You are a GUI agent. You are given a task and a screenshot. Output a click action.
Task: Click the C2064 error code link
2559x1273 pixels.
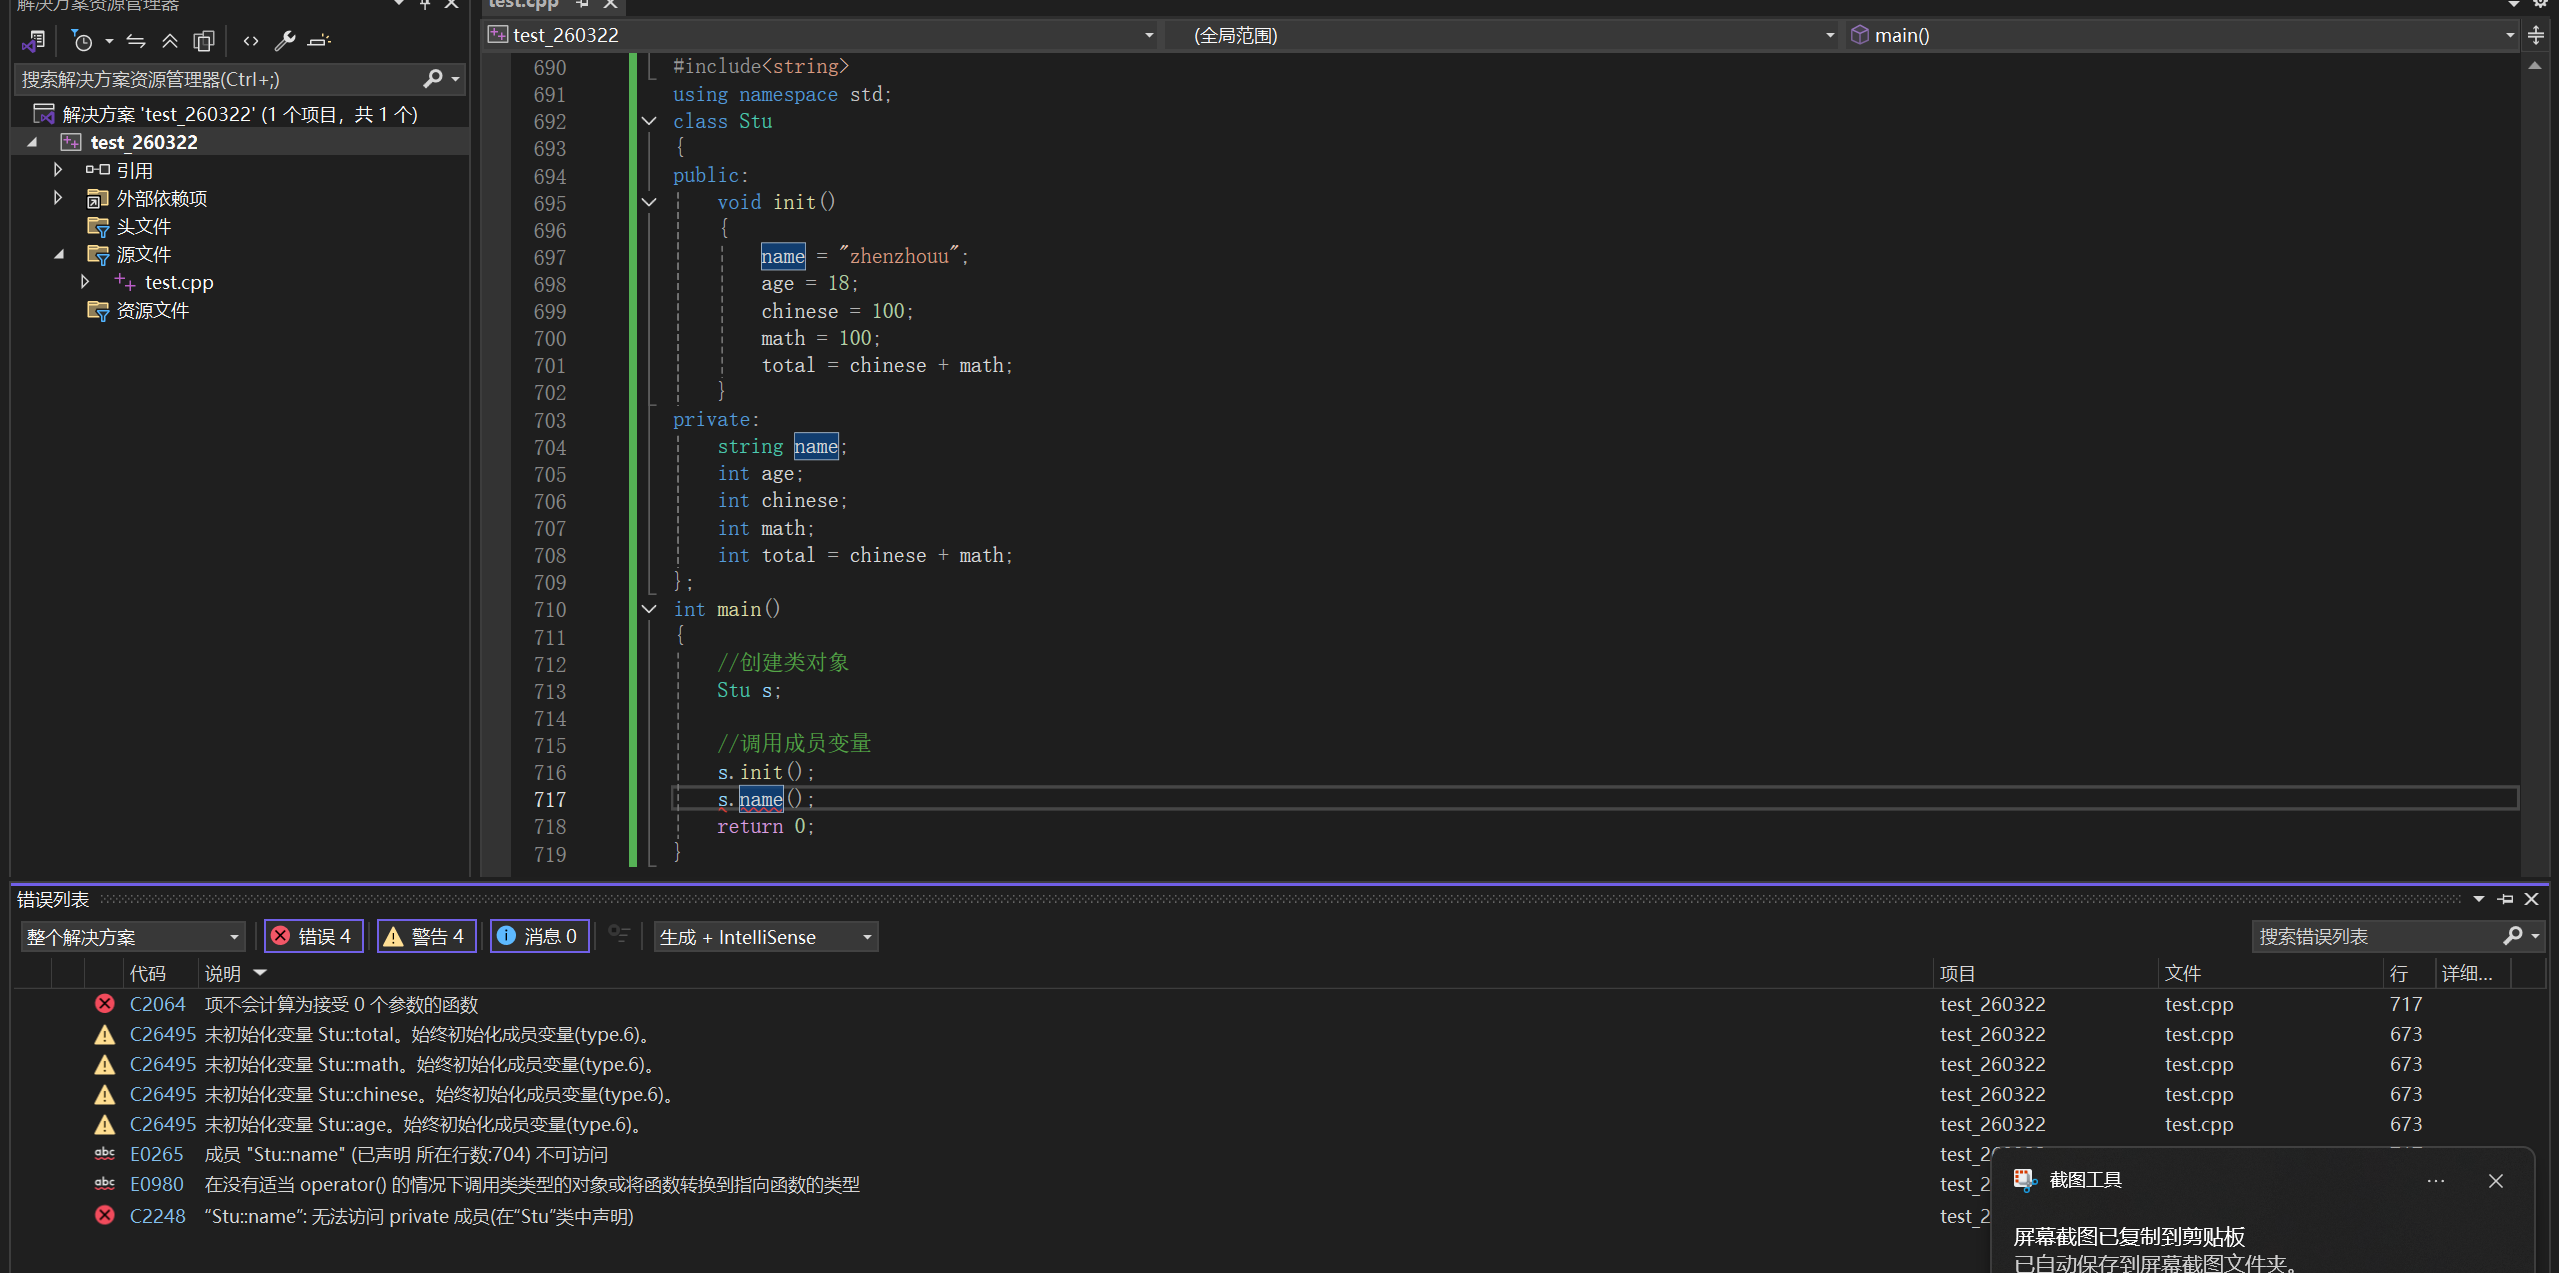click(158, 1004)
